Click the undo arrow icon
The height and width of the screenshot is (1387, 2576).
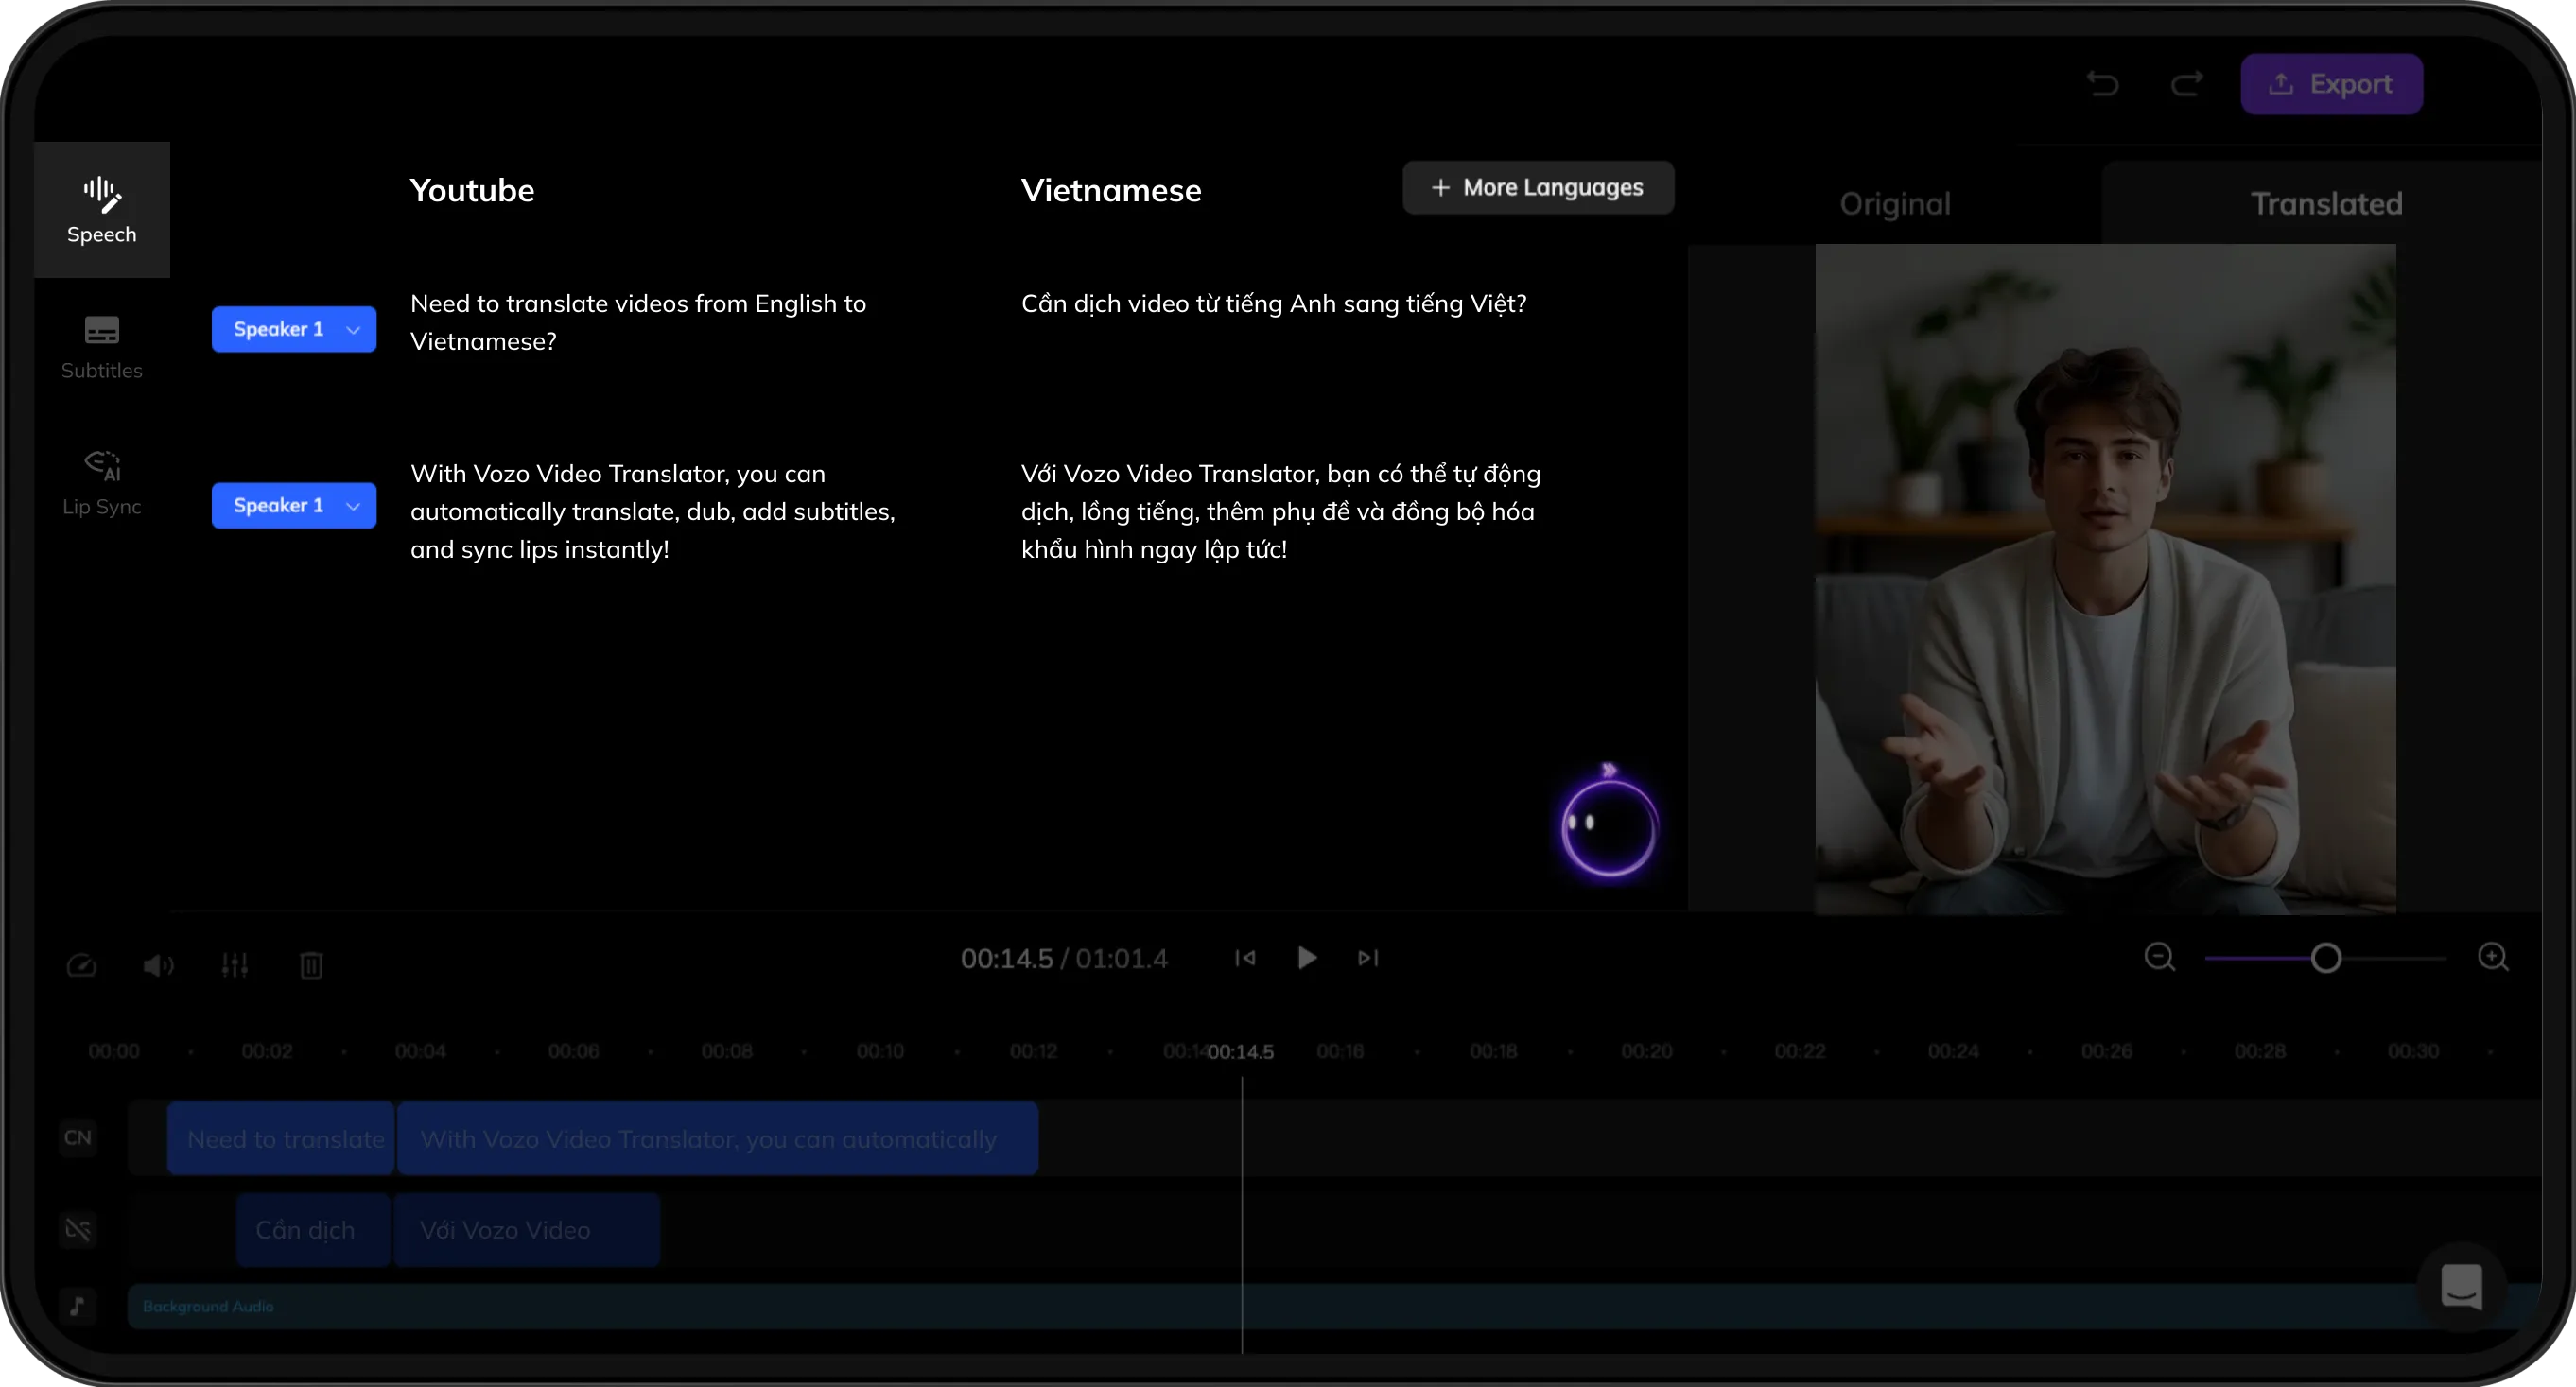[x=2104, y=84]
